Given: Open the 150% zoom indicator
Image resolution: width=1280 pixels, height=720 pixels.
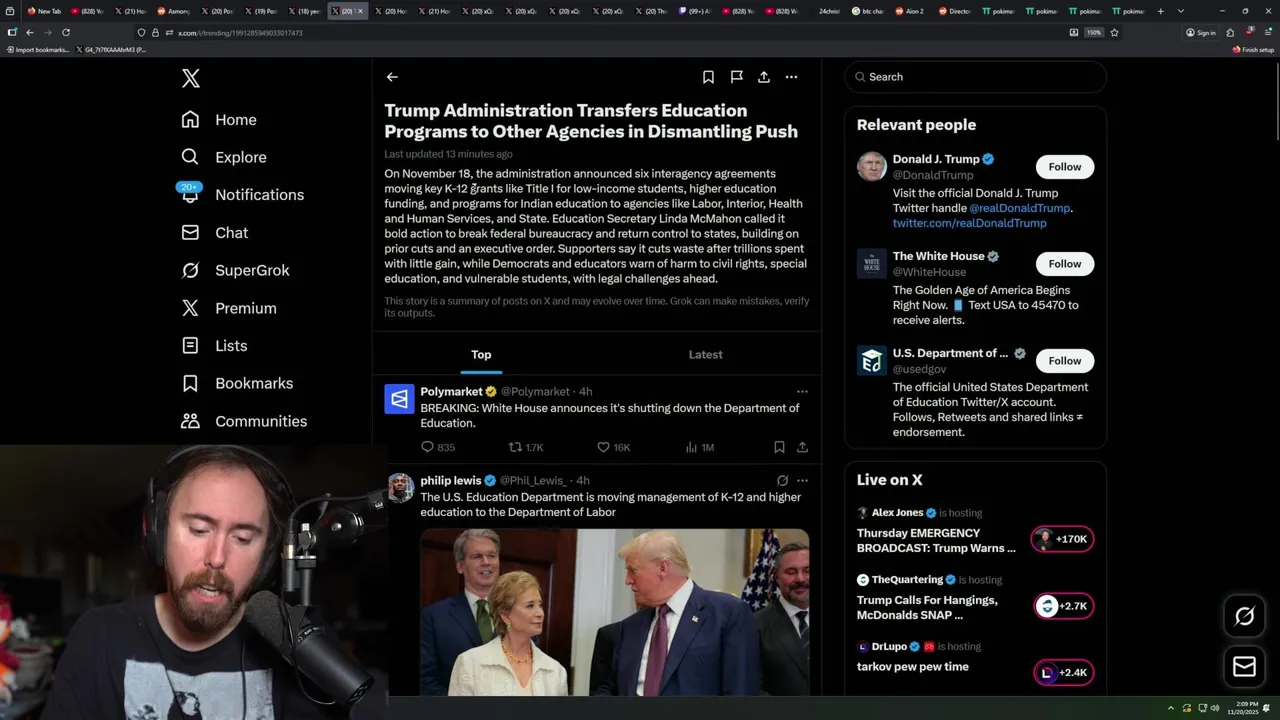Looking at the screenshot, I should point(1094,33).
